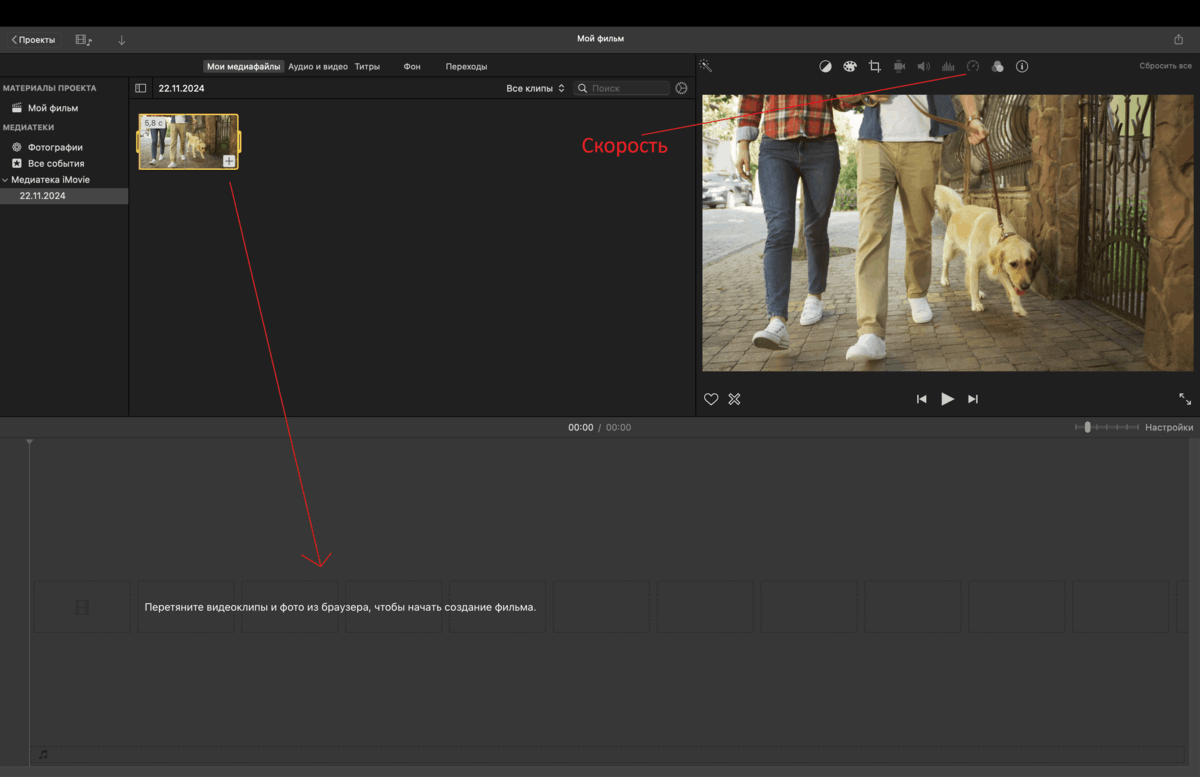The height and width of the screenshot is (777, 1200).
Task: Open the Скорость (speed) settings icon
Action: click(x=972, y=66)
